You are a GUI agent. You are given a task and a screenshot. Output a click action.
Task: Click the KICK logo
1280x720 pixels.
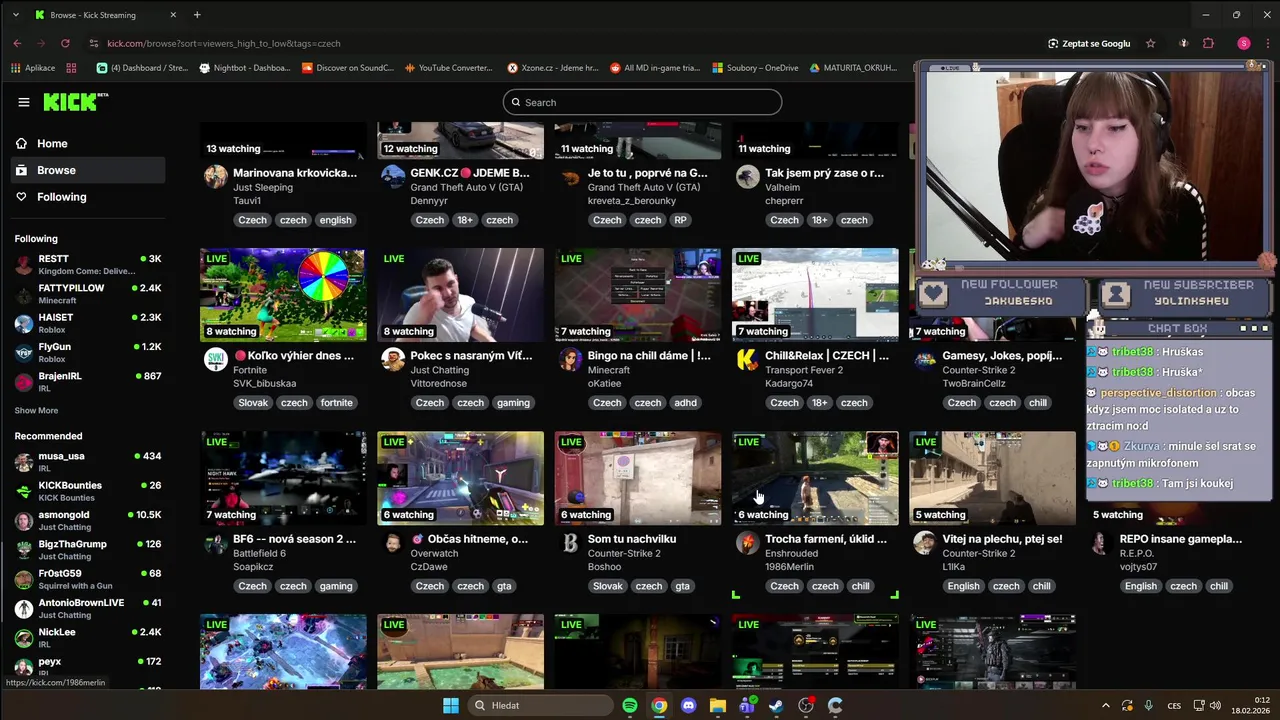75,102
